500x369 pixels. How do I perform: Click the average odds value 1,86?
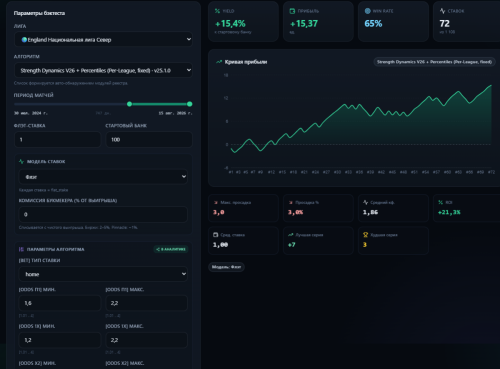(370, 212)
